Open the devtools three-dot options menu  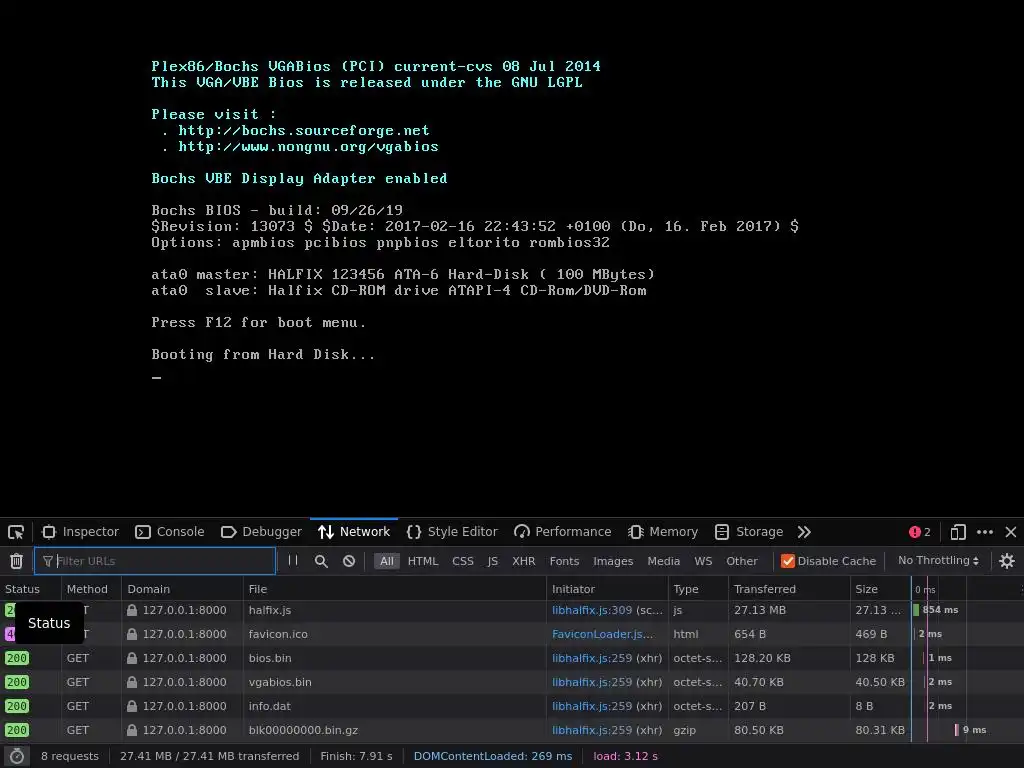pyautogui.click(x=985, y=532)
